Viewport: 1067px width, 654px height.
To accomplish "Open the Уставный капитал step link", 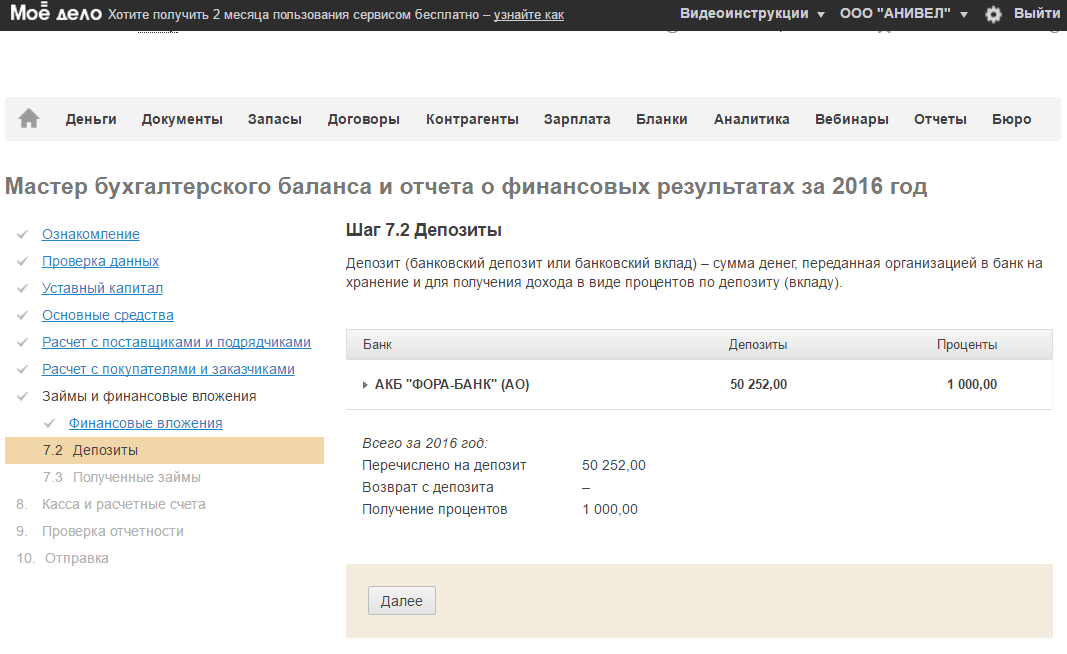I will 102,288.
